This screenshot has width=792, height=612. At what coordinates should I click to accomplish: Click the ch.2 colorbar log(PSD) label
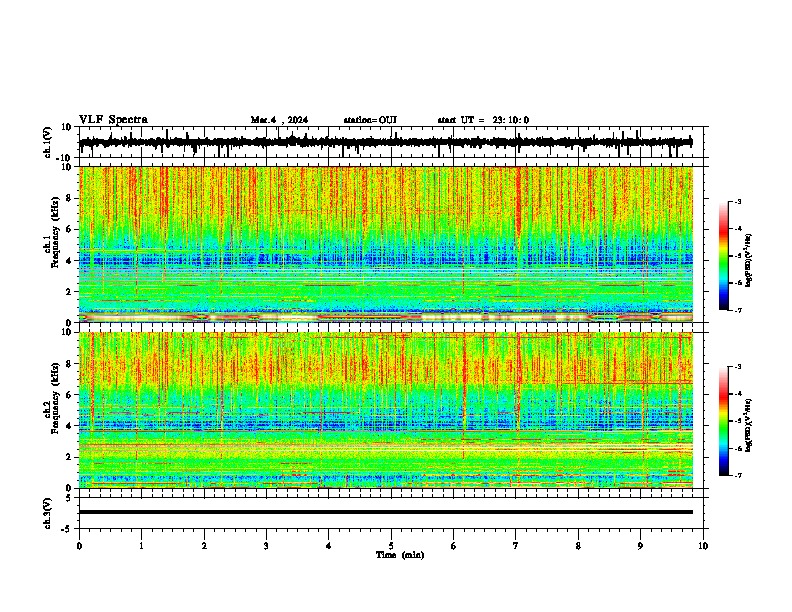[749, 425]
